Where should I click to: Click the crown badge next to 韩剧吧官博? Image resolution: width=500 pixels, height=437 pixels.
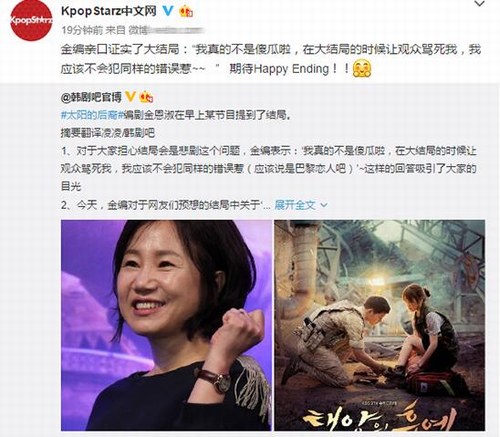pyautogui.click(x=146, y=97)
